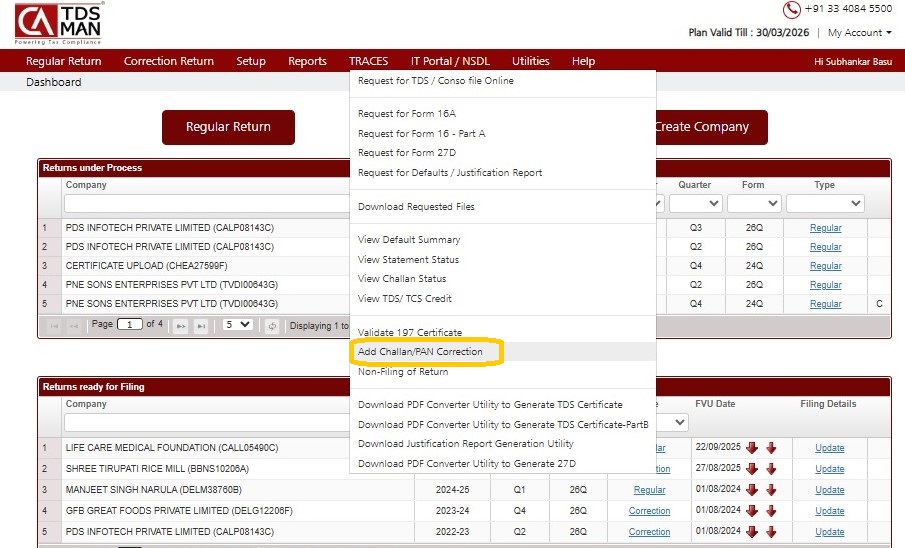Click the phone icon beside helpline number

click(792, 9)
